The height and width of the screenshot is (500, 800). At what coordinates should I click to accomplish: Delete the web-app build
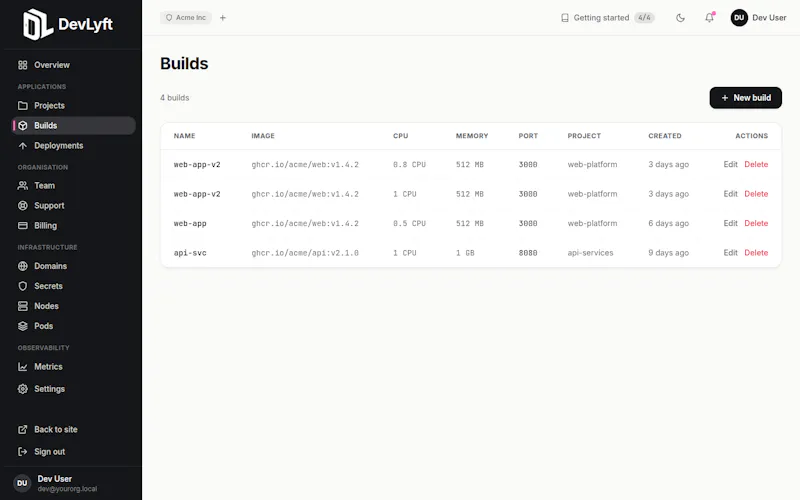[756, 223]
